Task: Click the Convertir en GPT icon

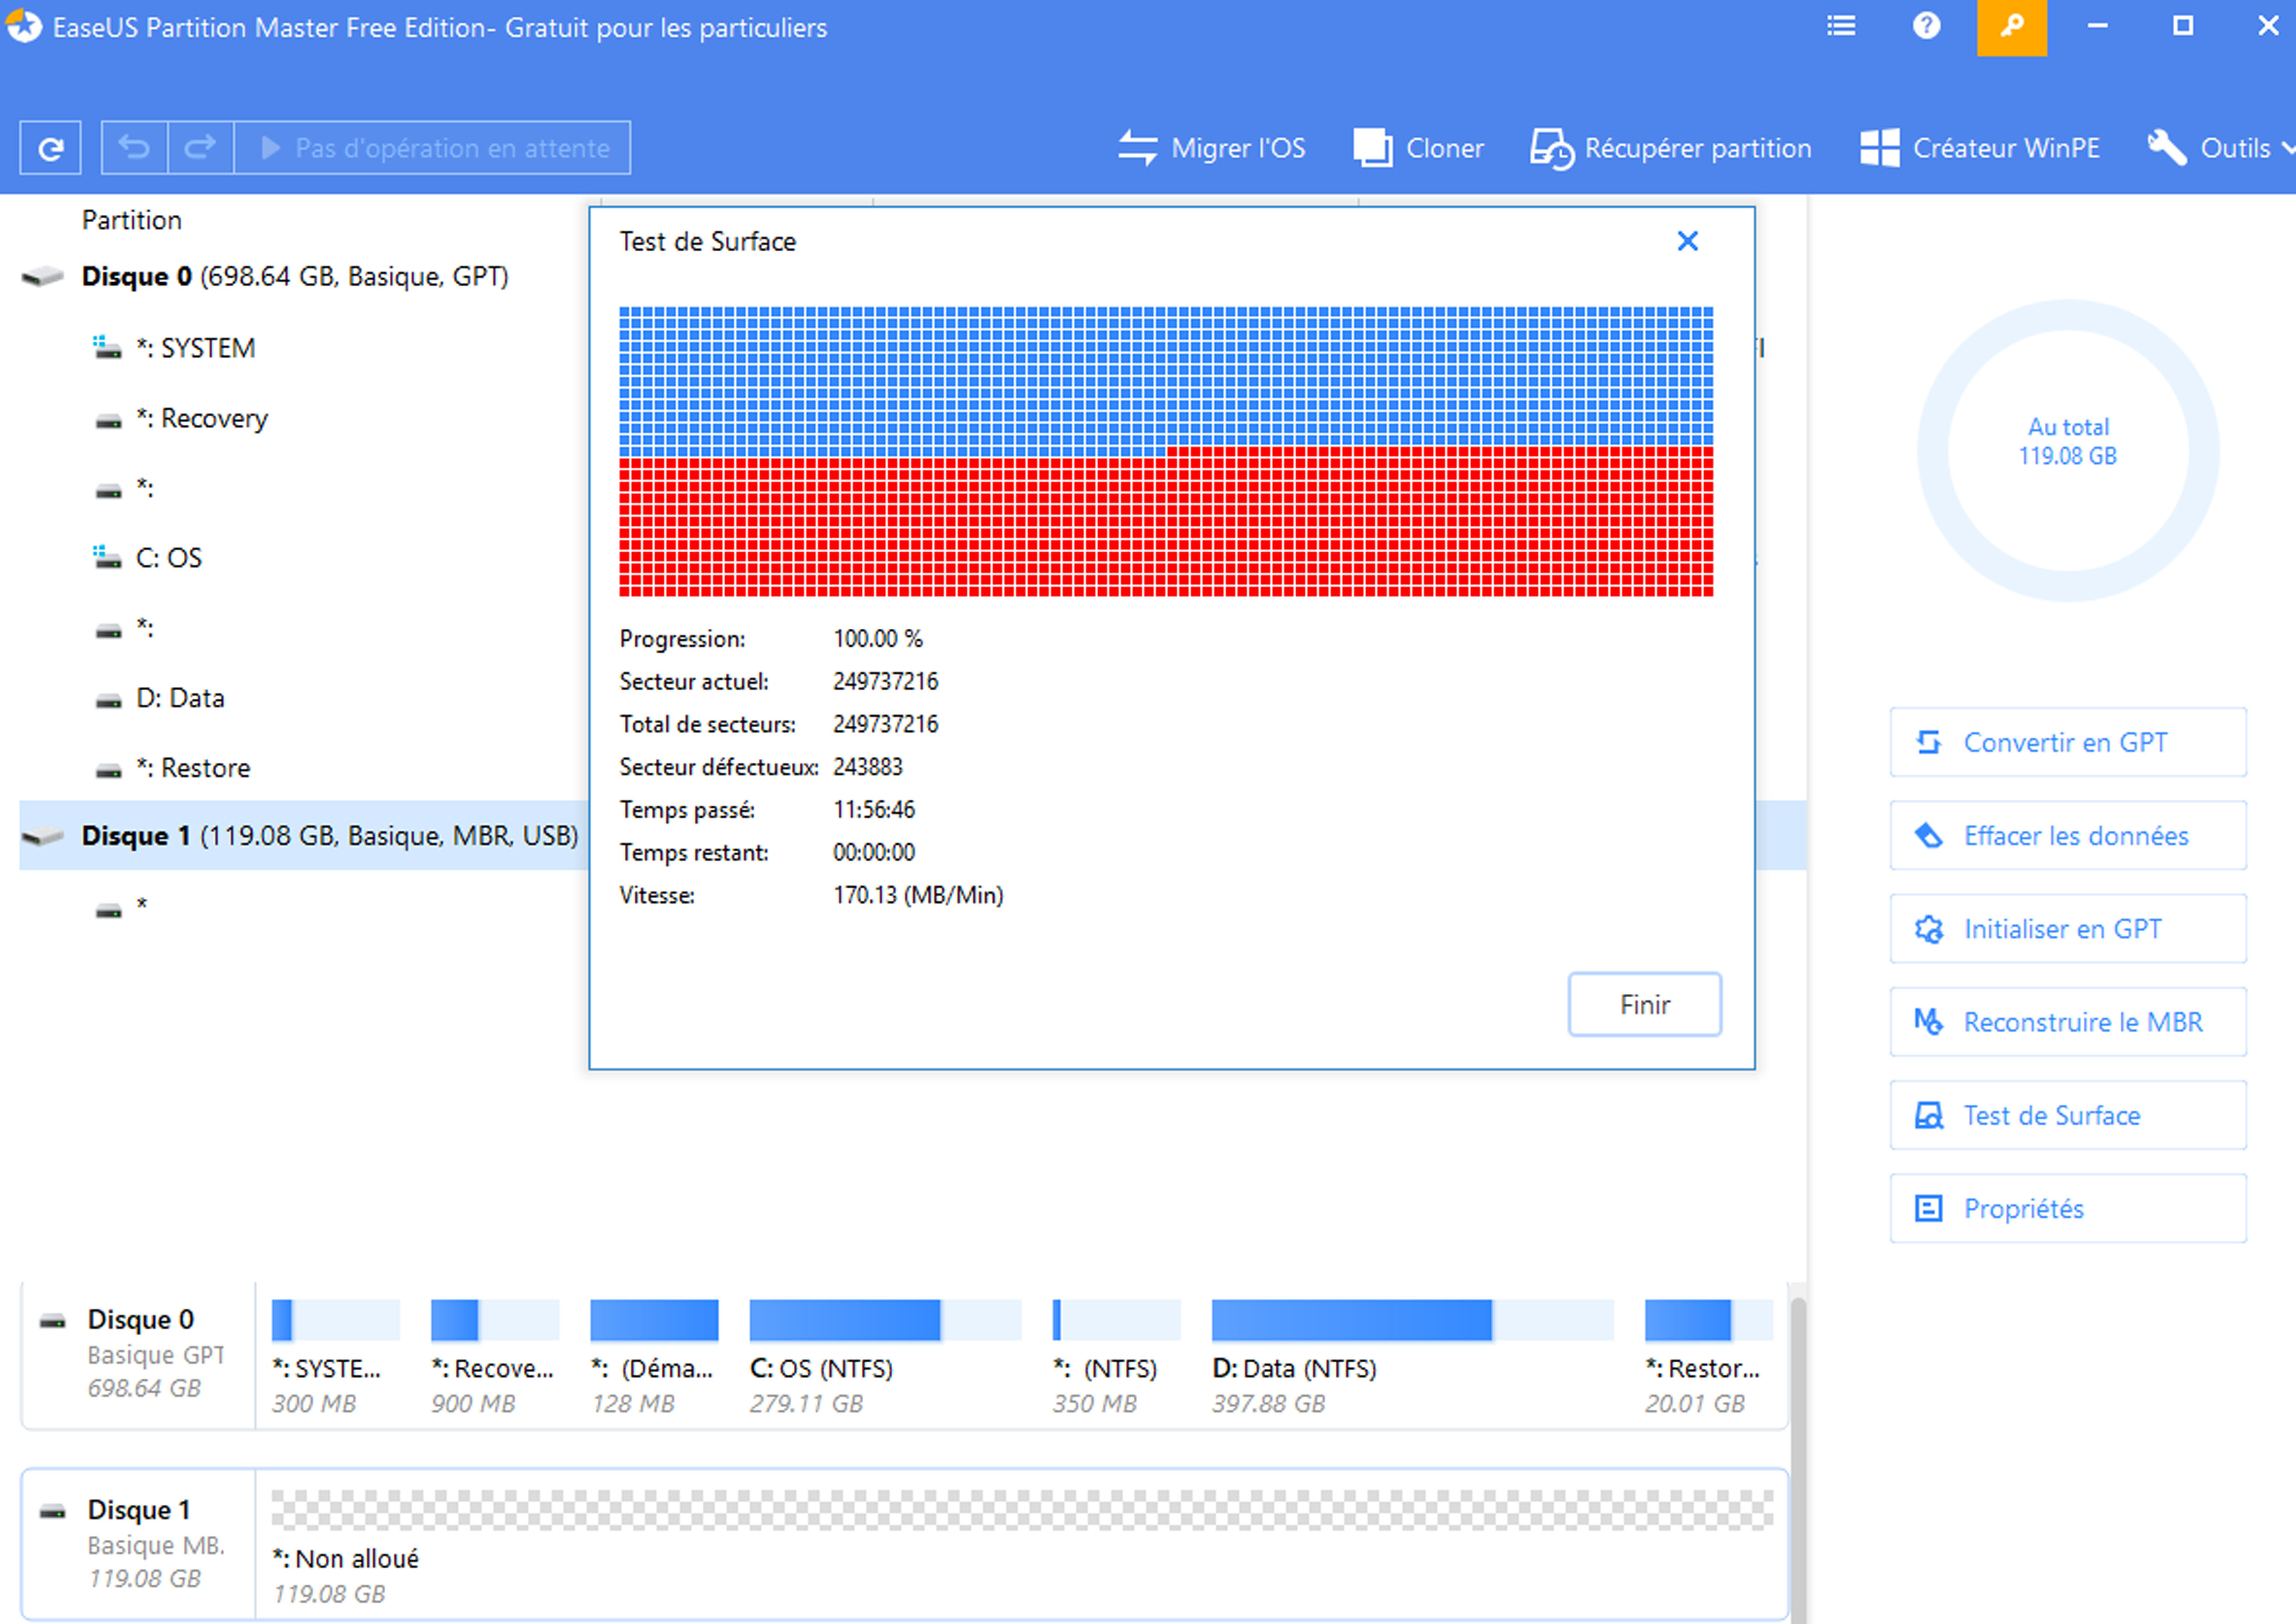Action: point(1928,742)
